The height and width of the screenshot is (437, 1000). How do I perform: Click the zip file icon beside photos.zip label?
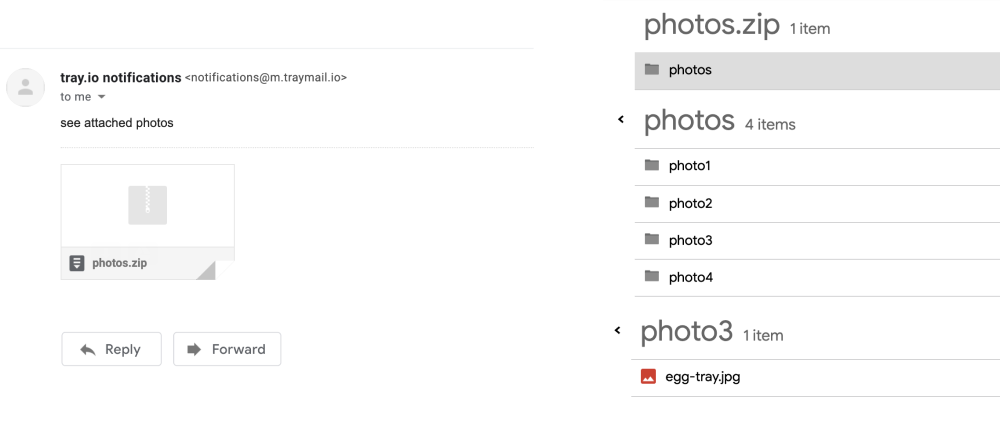coord(76,263)
